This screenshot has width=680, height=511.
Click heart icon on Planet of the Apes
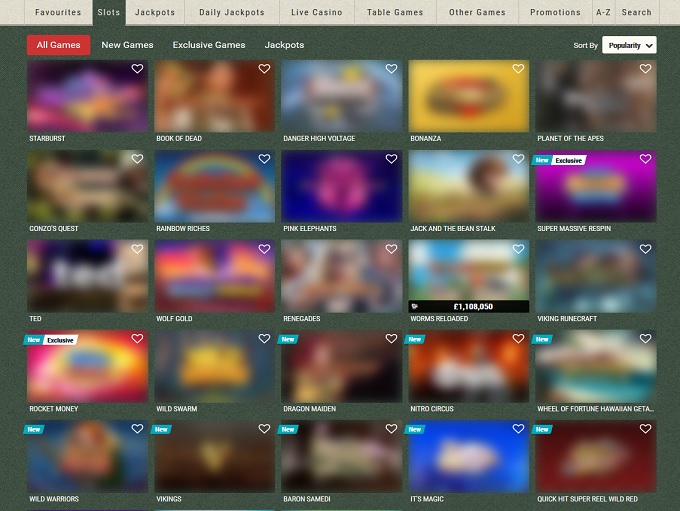(645, 69)
